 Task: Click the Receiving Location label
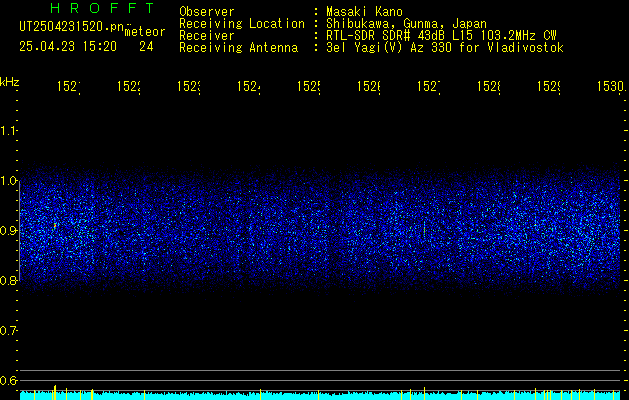pos(242,24)
